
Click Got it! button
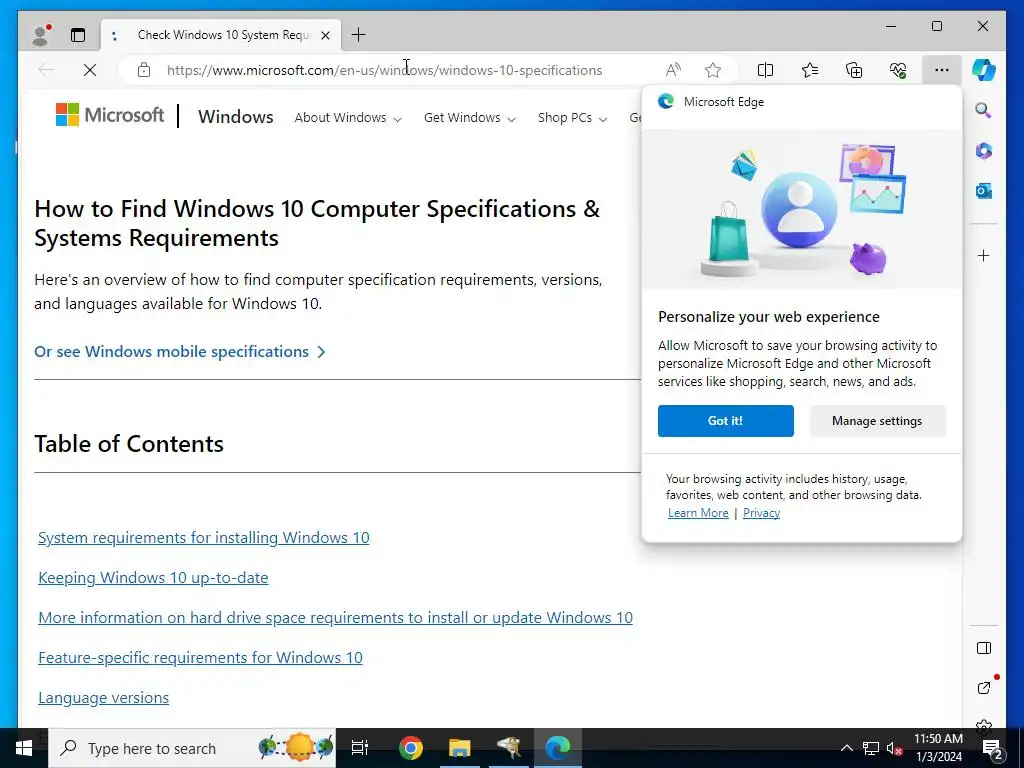726,421
